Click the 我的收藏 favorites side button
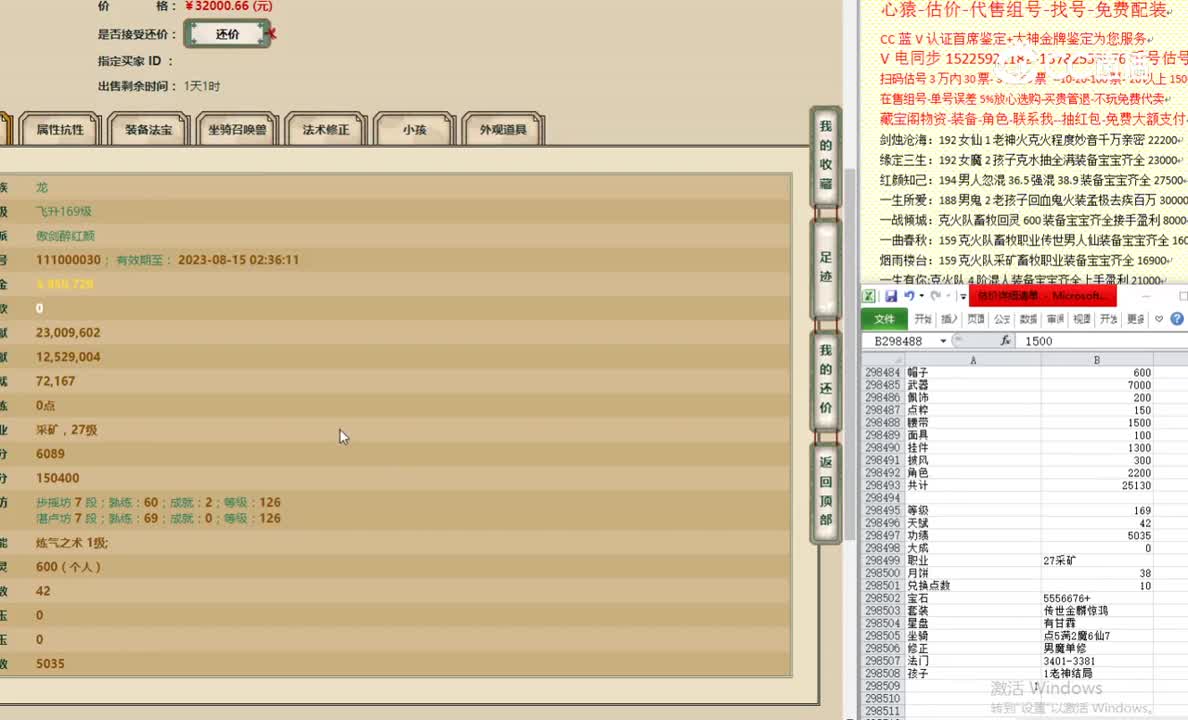 pyautogui.click(x=826, y=155)
